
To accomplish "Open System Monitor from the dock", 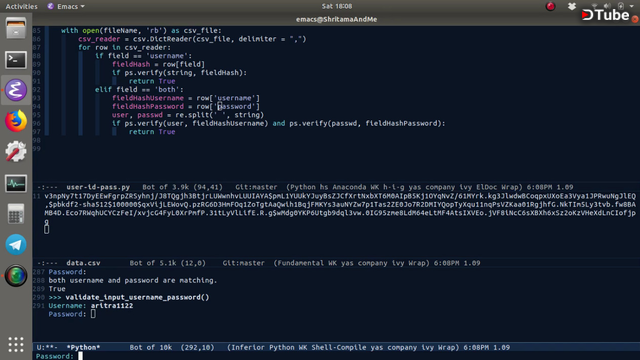I will coord(16,183).
